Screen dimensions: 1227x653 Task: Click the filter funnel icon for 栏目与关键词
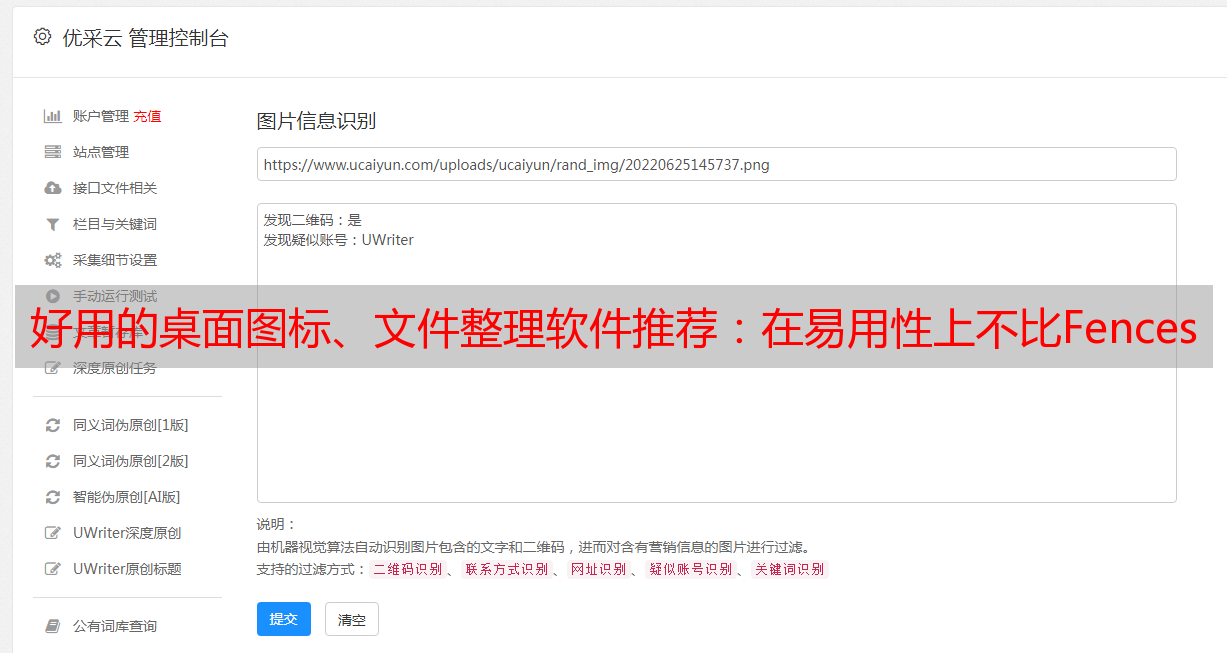click(x=53, y=224)
